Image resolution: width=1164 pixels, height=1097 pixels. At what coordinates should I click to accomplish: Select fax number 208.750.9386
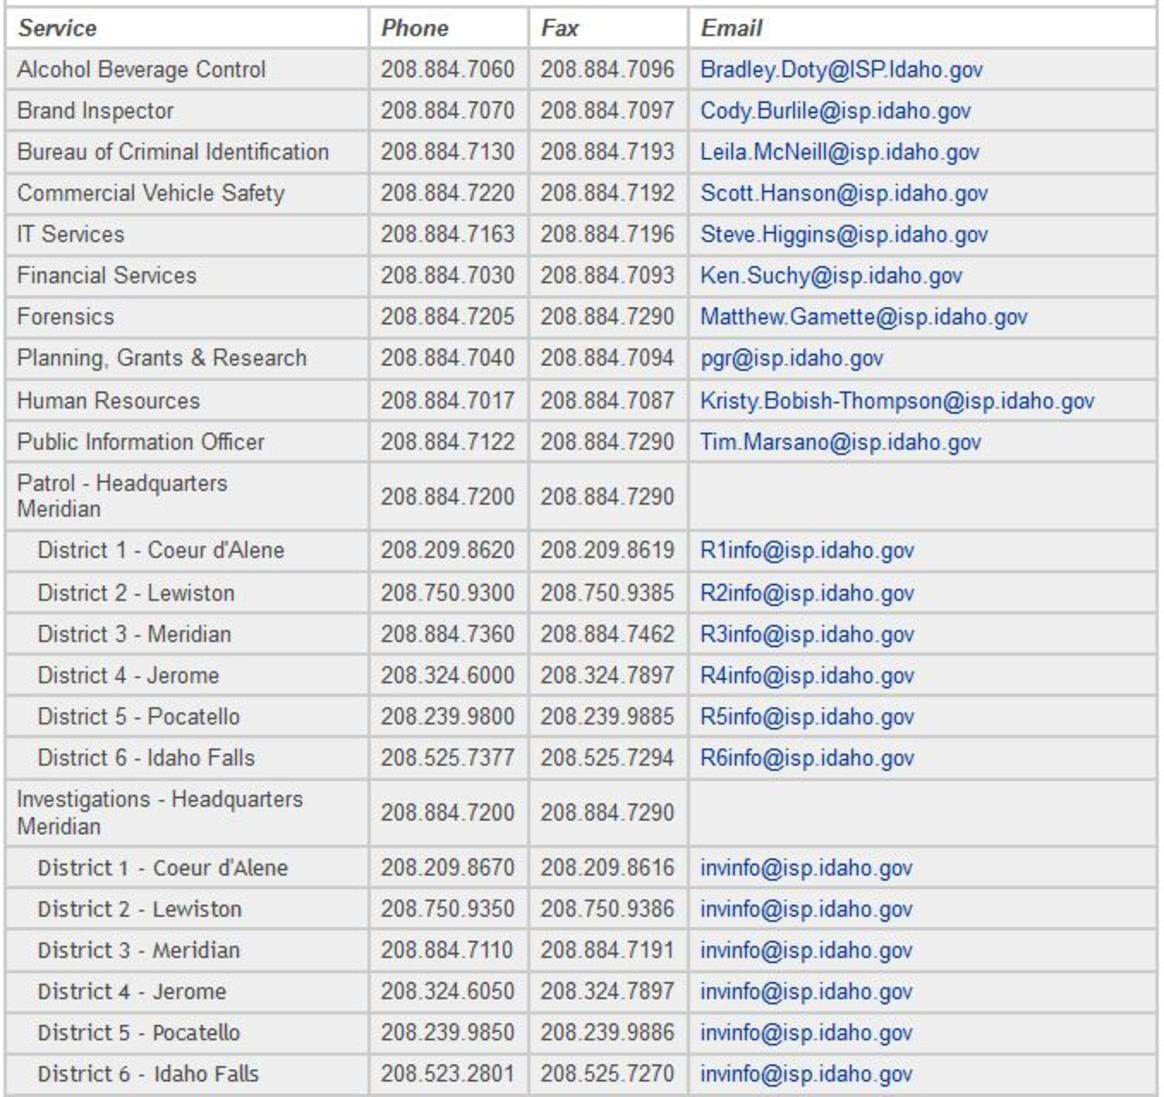pos(607,909)
